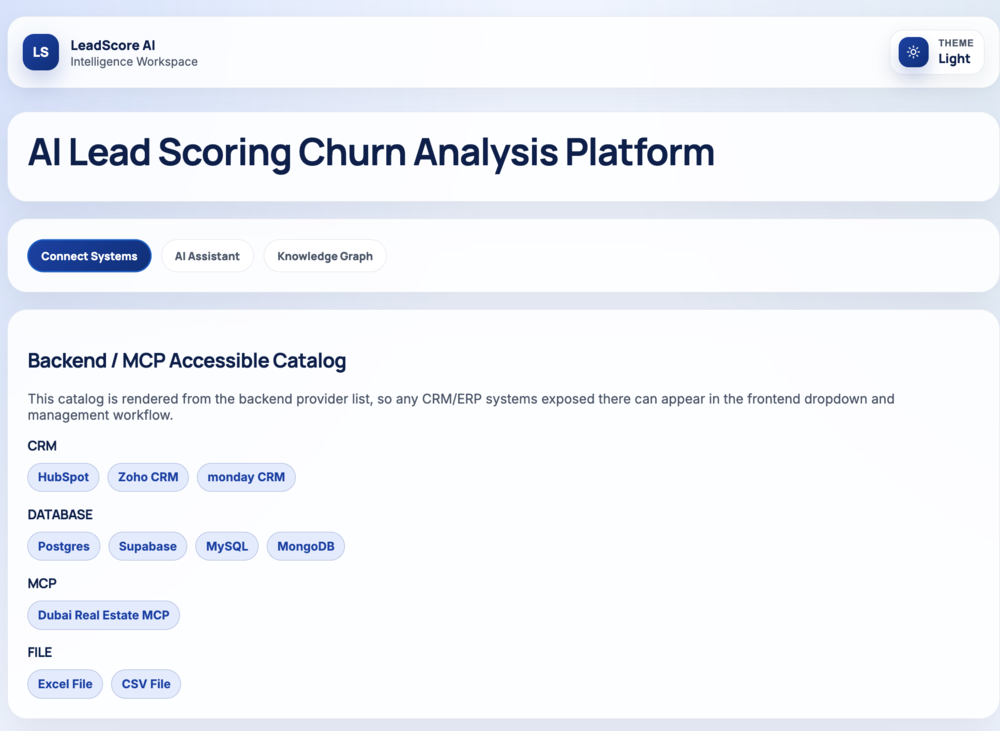This screenshot has width=1000, height=731.
Task: Open the Dubai Real Estate MCP chip
Action: pyautogui.click(x=104, y=615)
